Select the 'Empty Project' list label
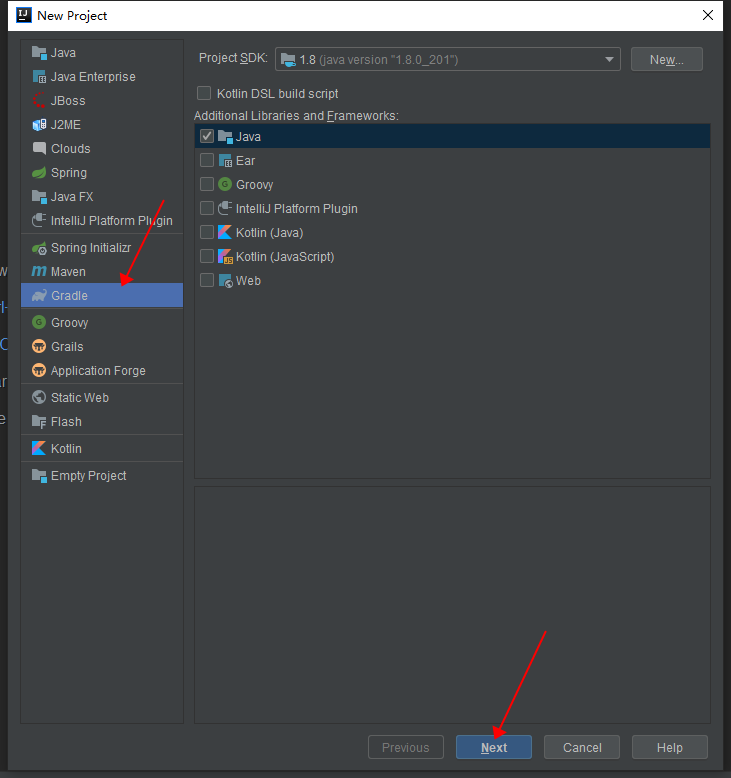The height and width of the screenshot is (778, 731). coord(89,475)
